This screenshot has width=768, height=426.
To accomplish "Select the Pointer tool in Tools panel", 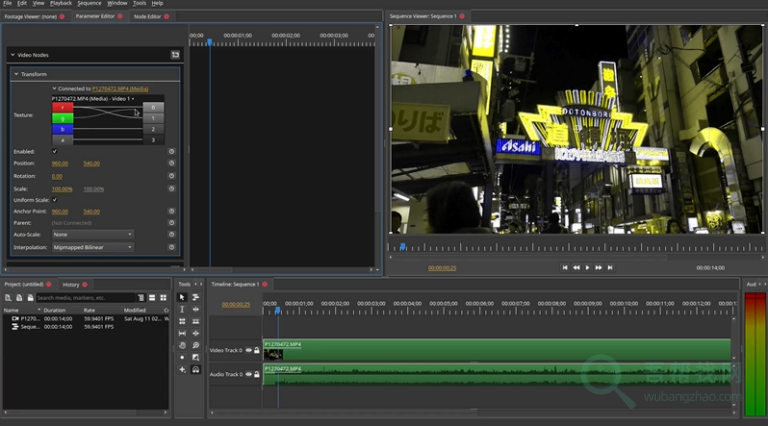I will 182,297.
